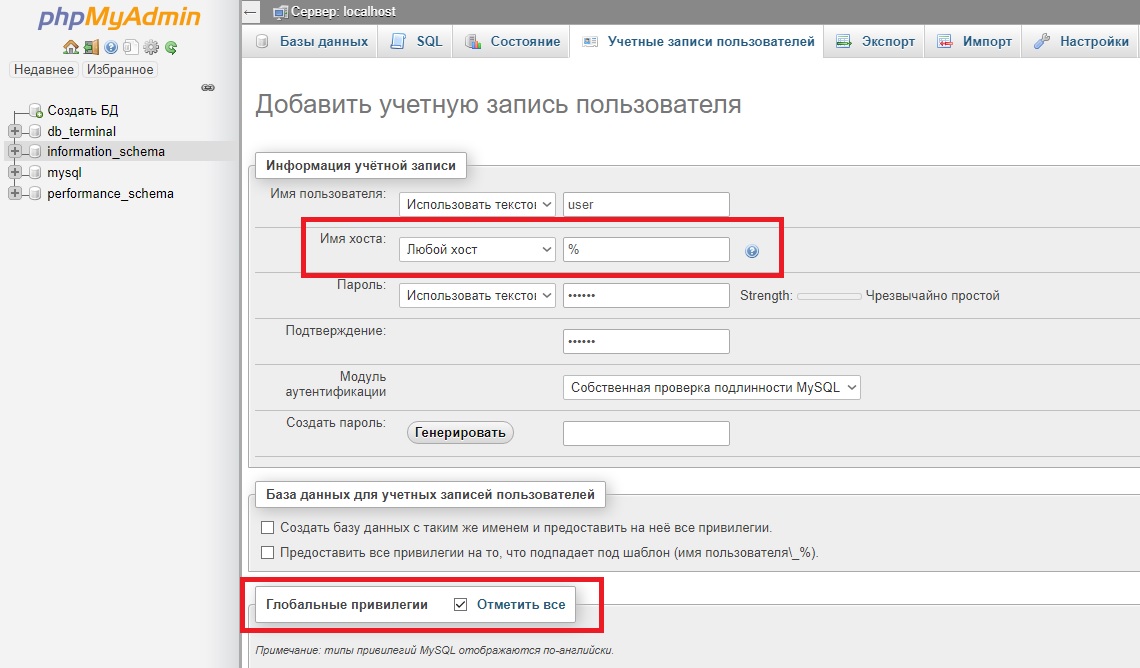
Task: Expand the mysql tree node
Action: click(x=15, y=172)
